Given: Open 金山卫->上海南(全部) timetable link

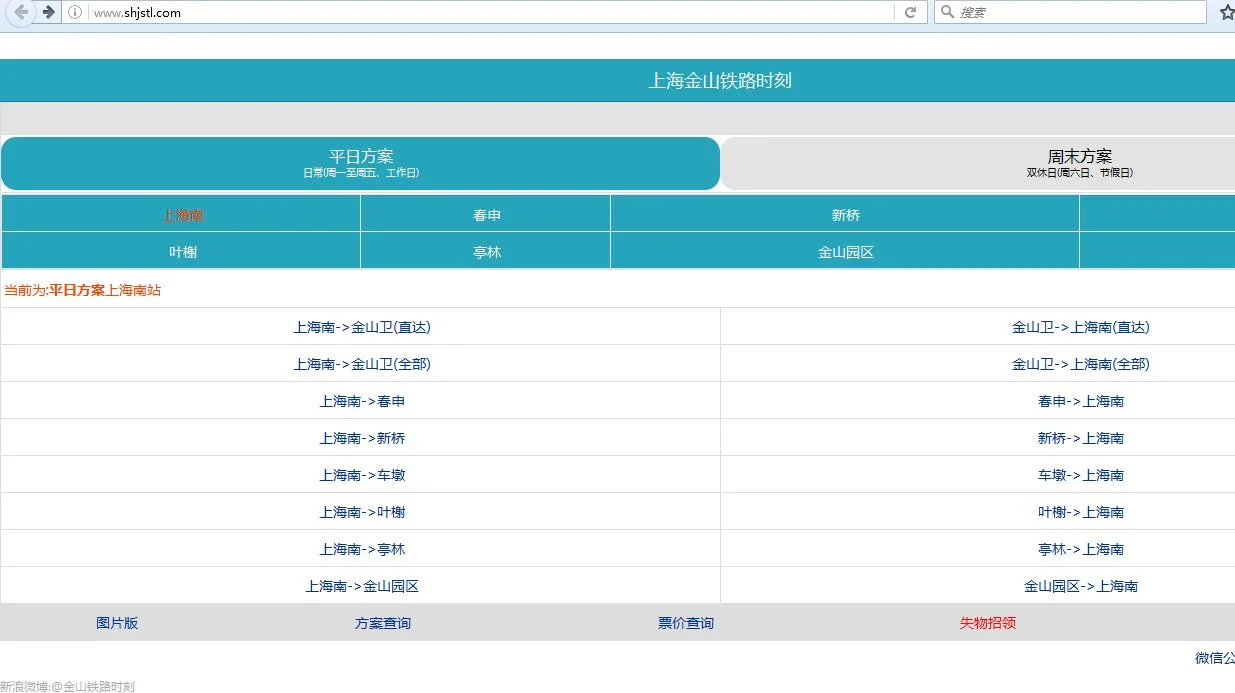Looking at the screenshot, I should point(1080,364).
